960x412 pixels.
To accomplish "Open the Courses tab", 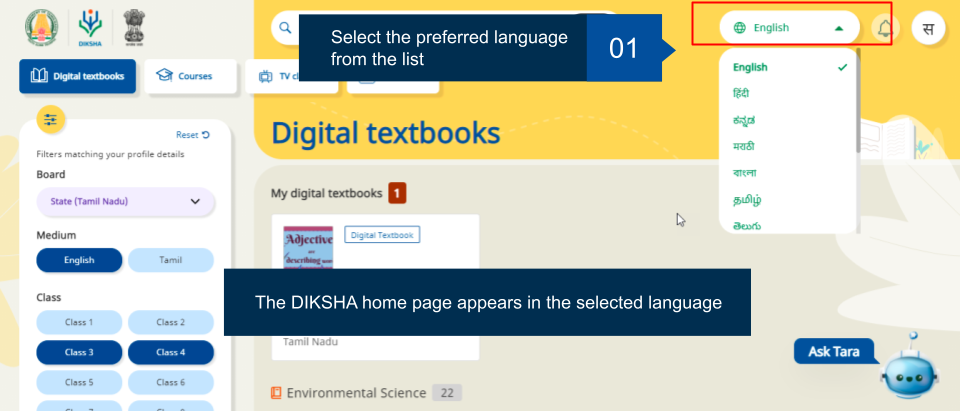I will click(x=191, y=76).
